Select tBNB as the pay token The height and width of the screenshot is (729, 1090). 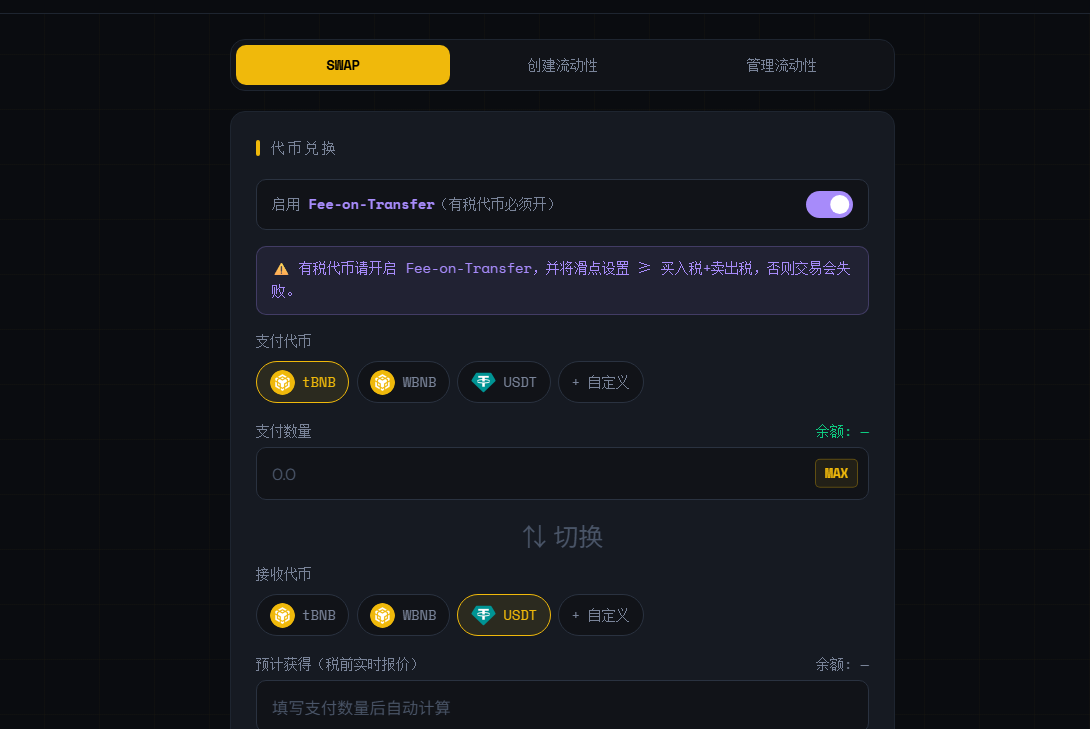click(302, 382)
